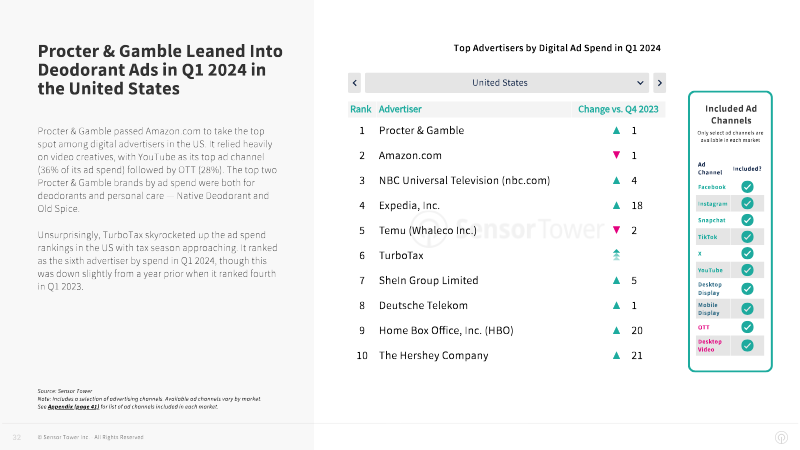The height and width of the screenshot is (450, 800).
Task: Toggle the Facebook included checkmark
Action: (x=747, y=187)
